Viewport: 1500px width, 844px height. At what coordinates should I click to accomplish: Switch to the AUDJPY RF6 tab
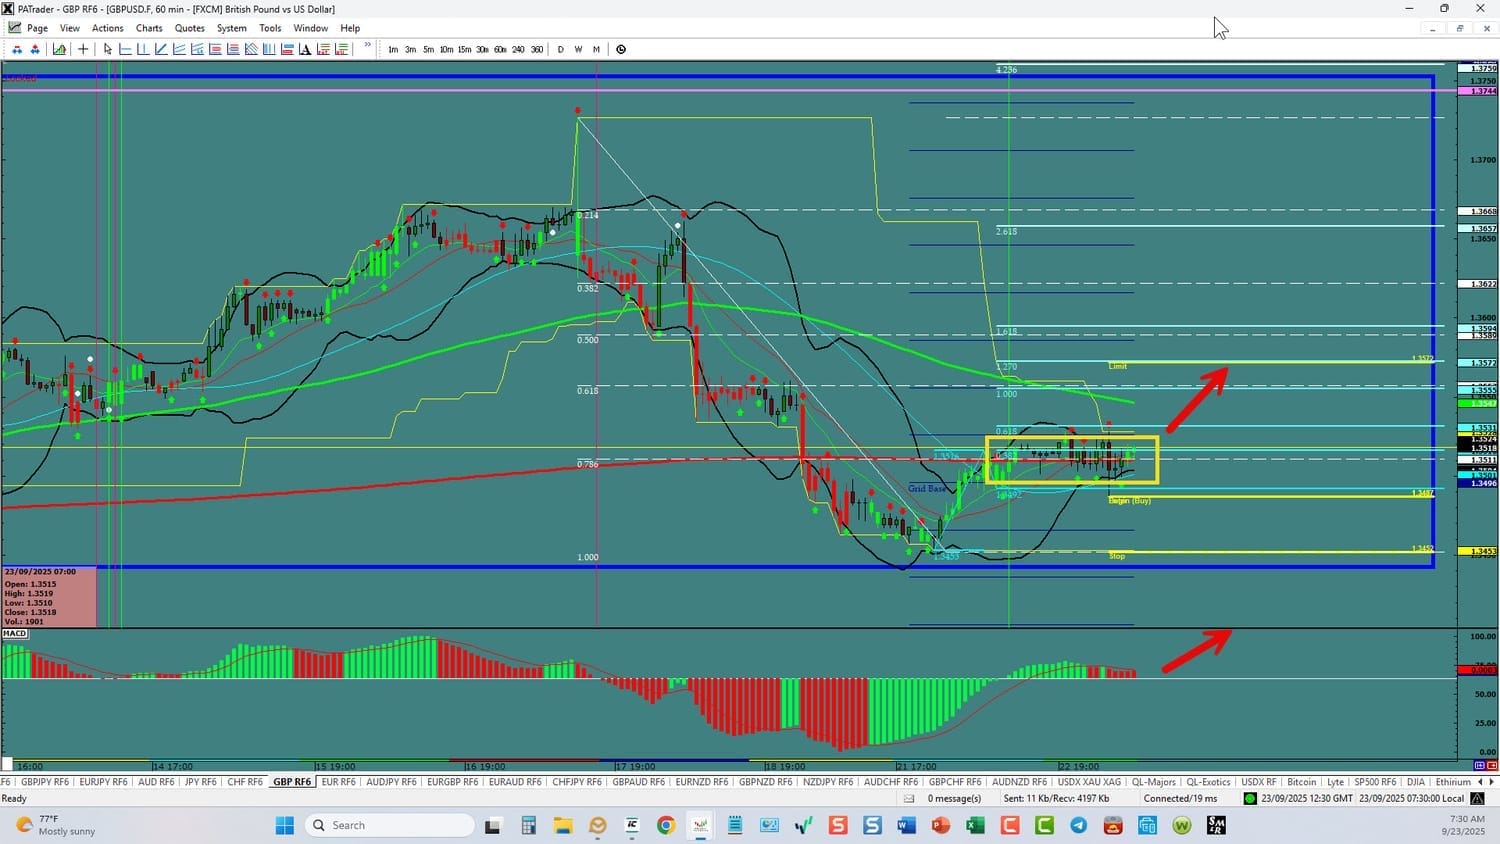391,782
